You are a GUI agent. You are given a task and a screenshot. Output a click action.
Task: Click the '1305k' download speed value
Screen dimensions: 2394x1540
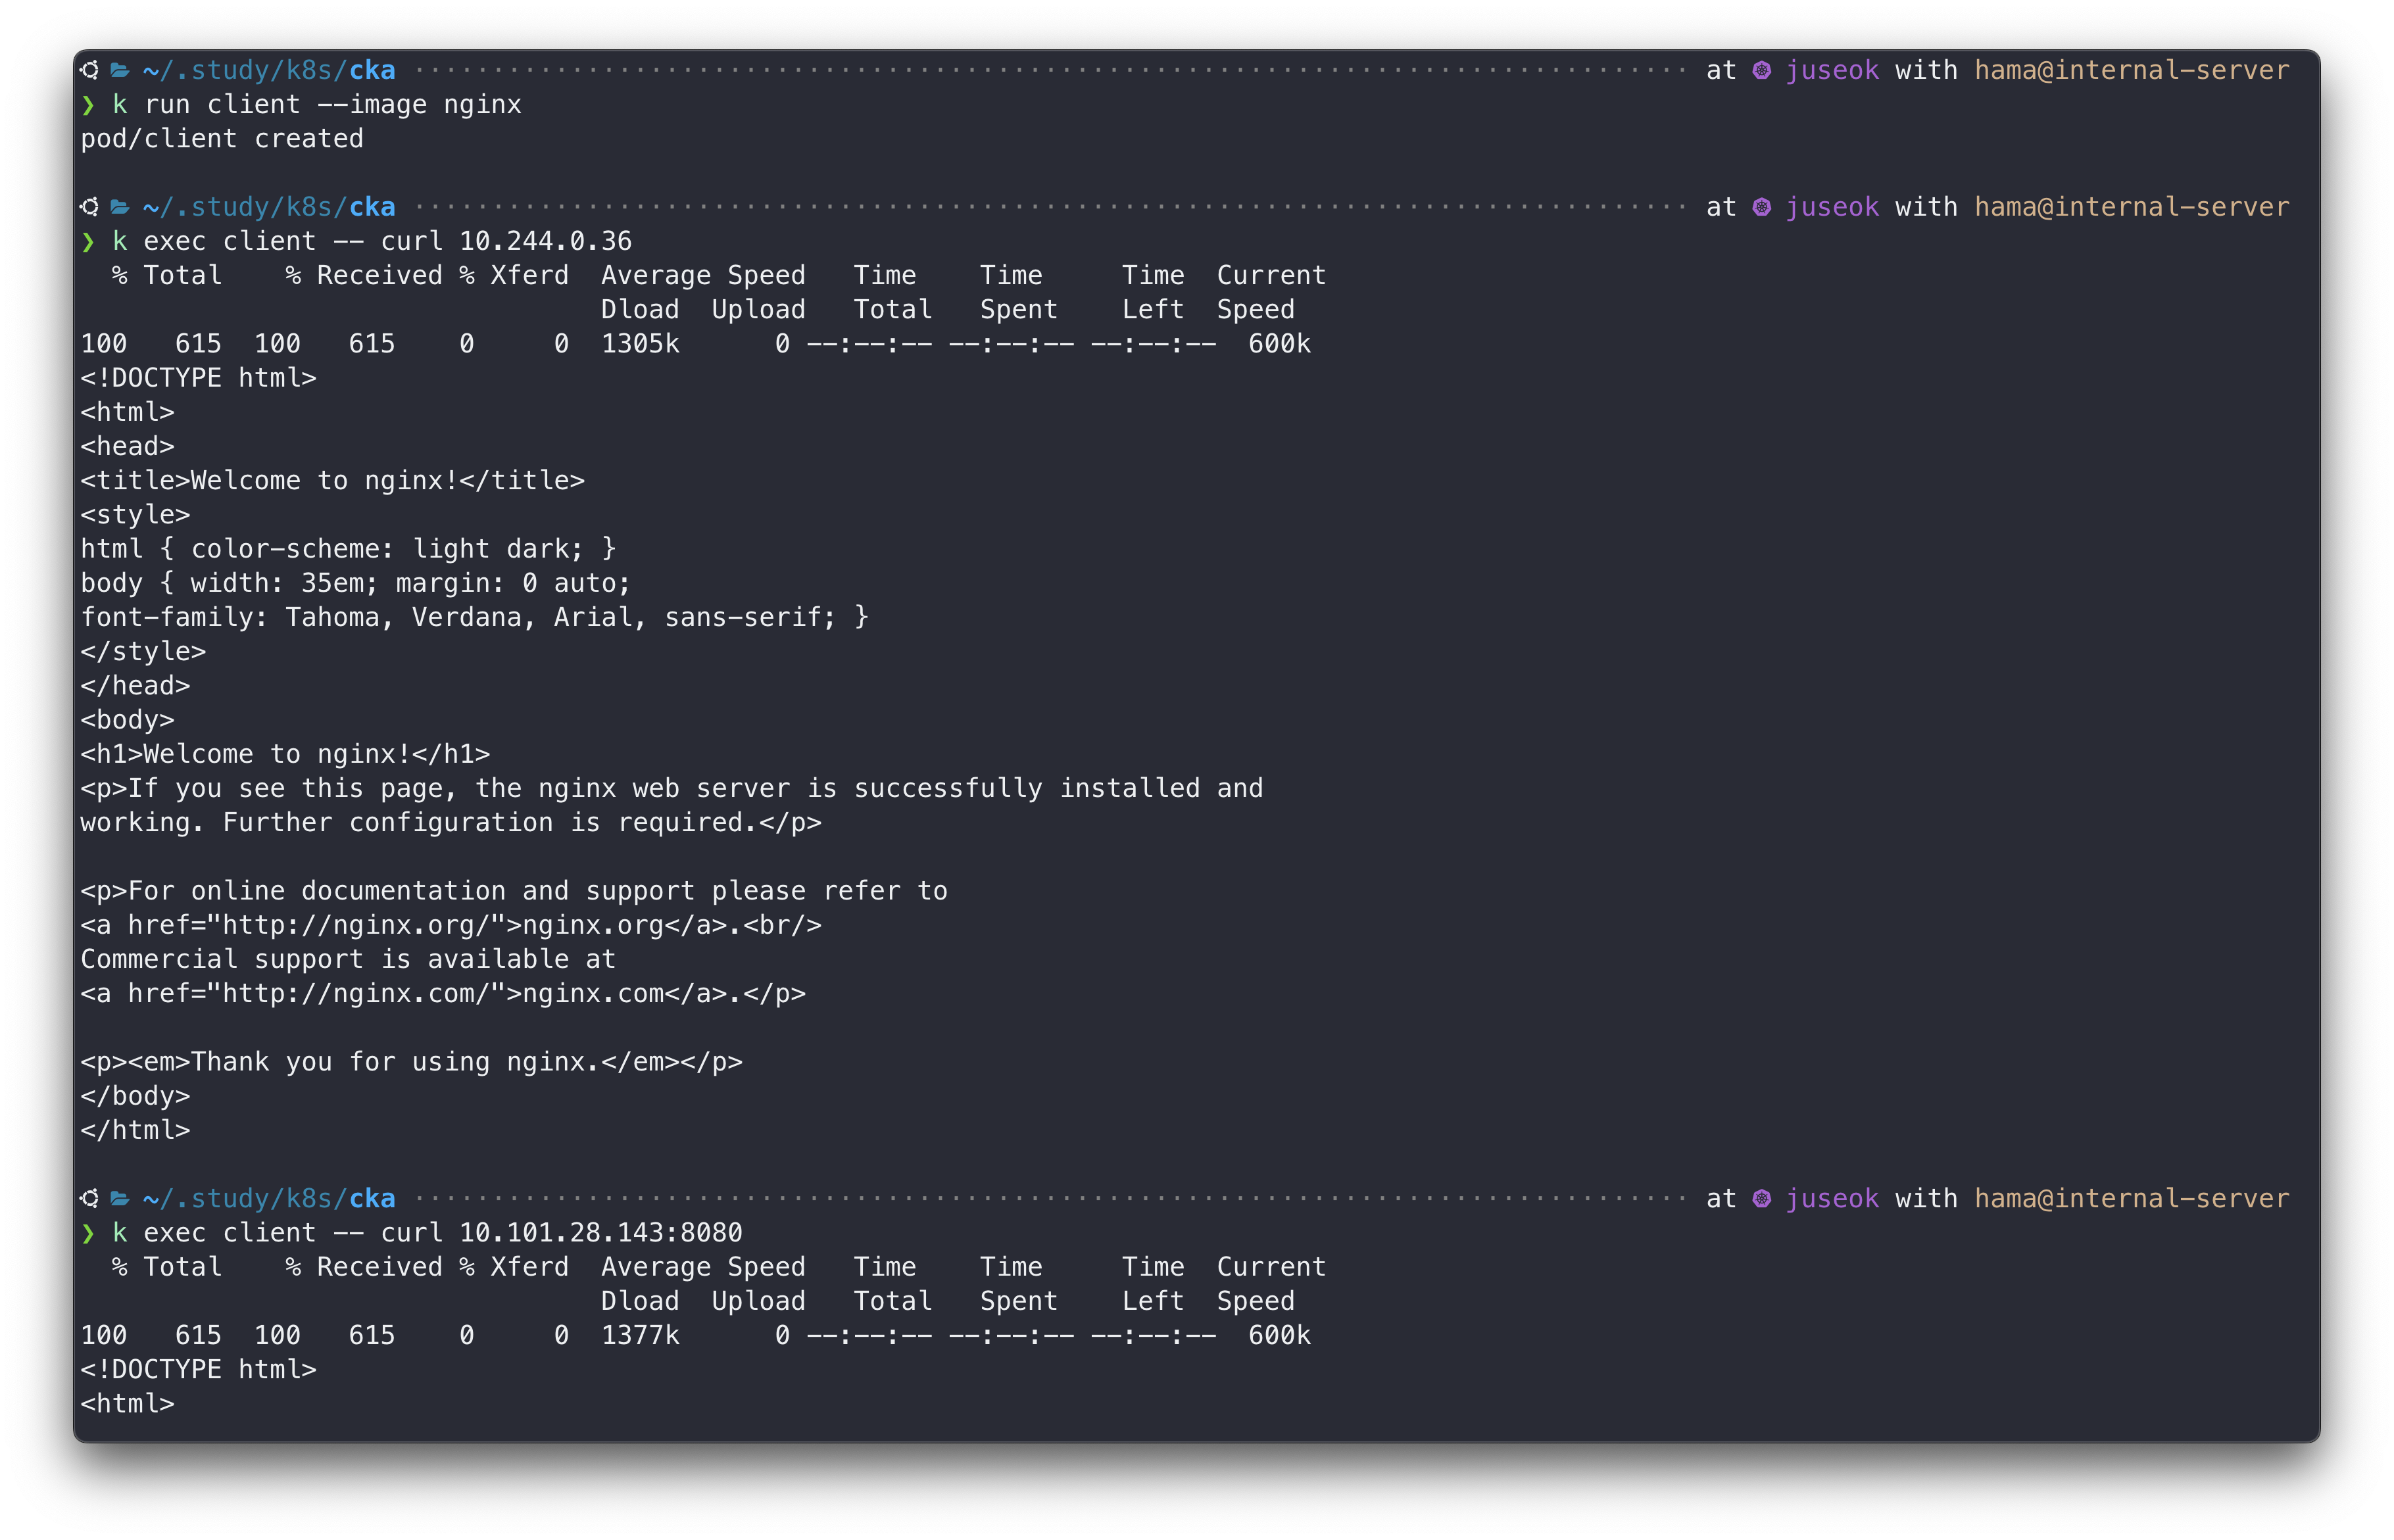(640, 344)
